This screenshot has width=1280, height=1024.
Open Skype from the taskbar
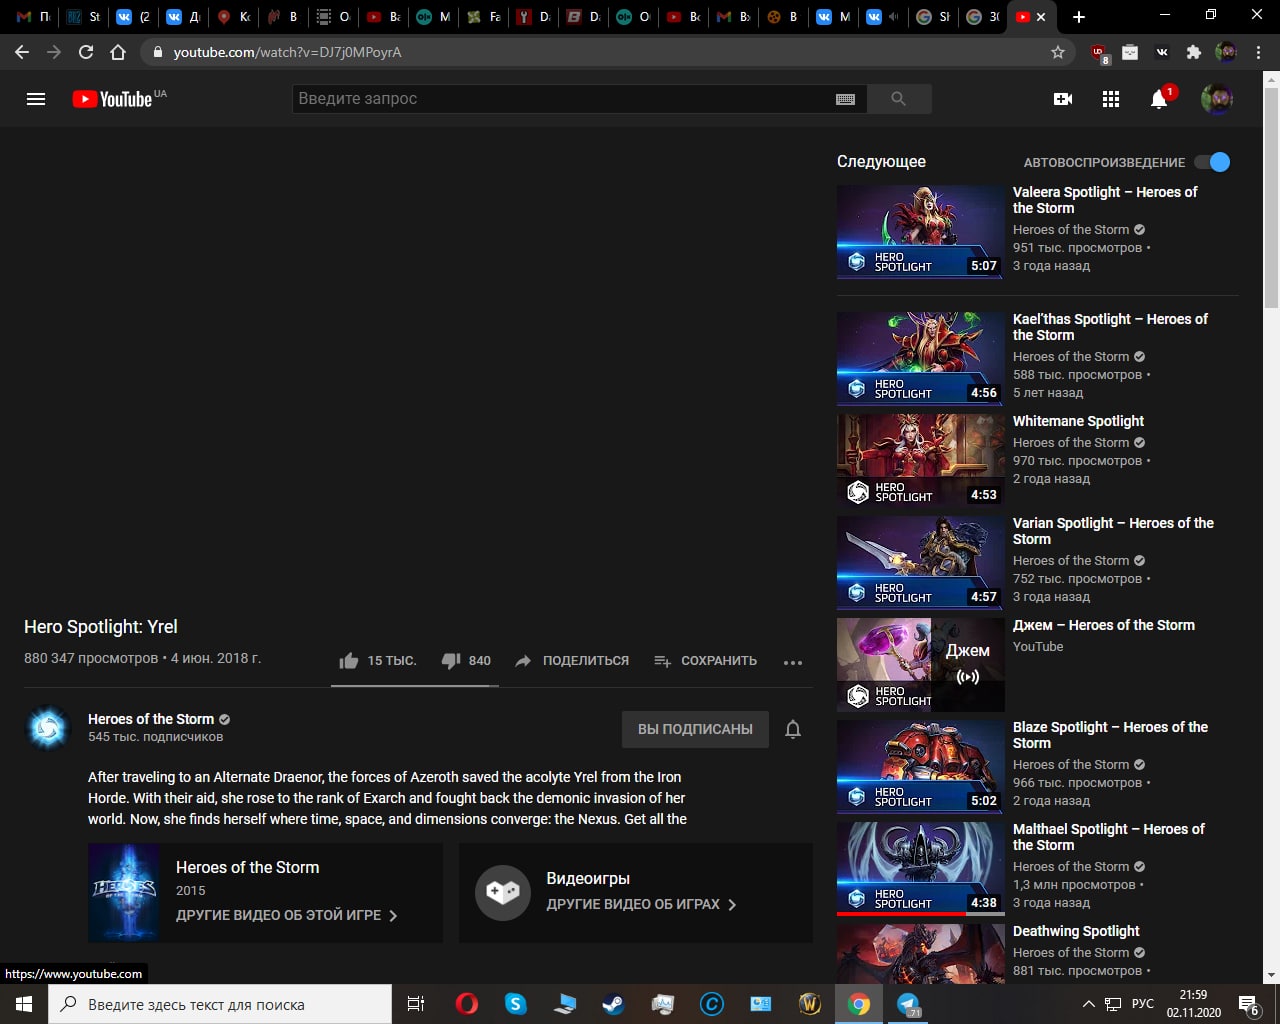(516, 1004)
